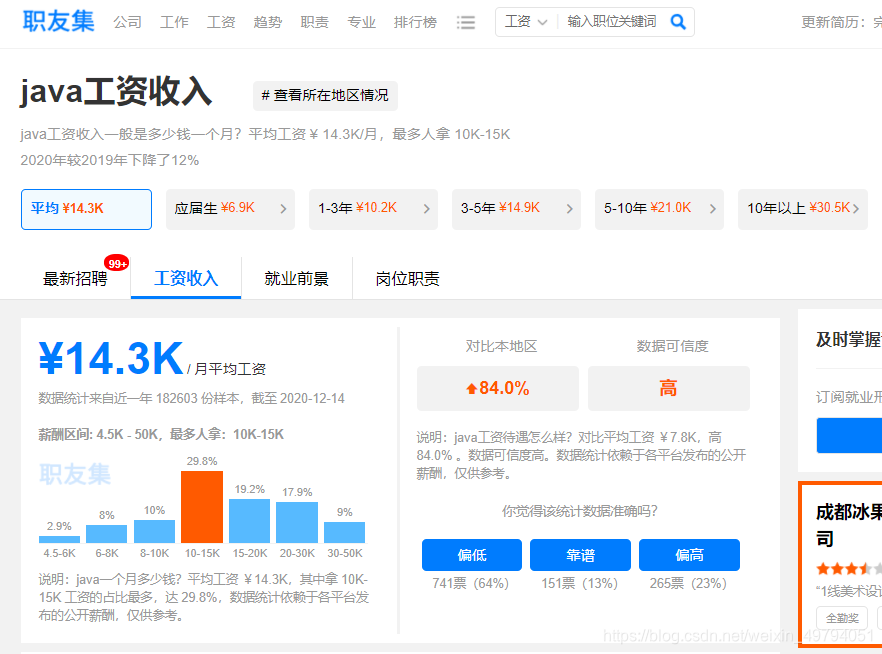Click the 全勤奖 tag on the company card
The width and height of the screenshot is (882, 654).
(x=841, y=618)
